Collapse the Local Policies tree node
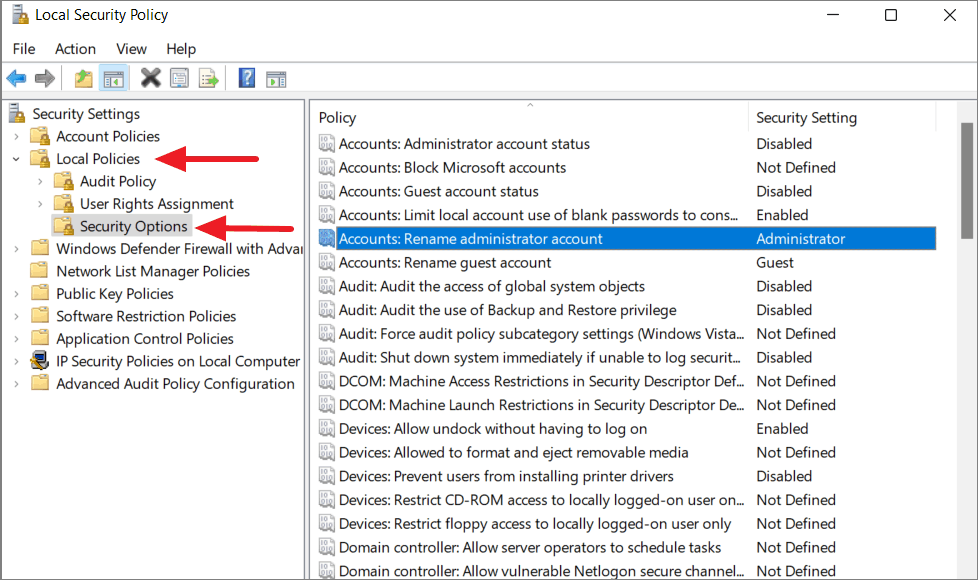 pyautogui.click(x=16, y=158)
